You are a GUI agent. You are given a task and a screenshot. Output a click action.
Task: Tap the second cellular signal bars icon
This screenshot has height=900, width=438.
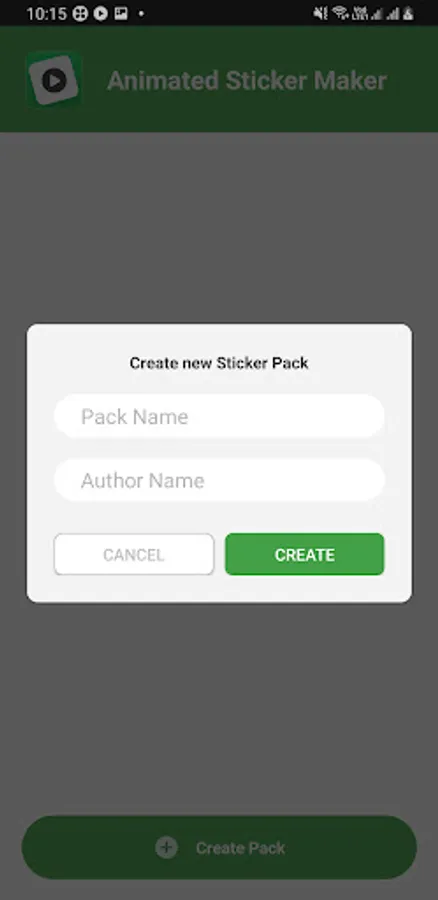coord(393,13)
